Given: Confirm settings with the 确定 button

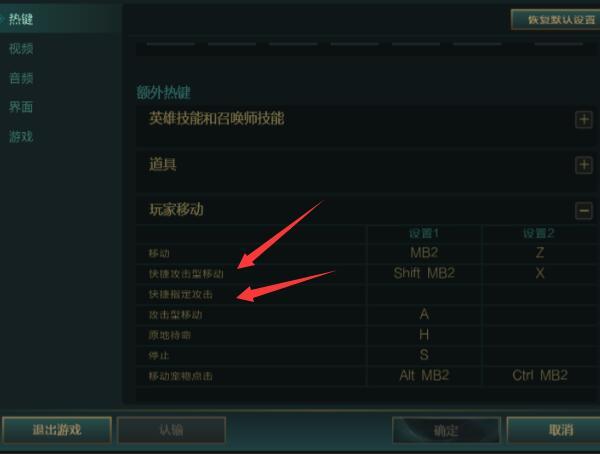Looking at the screenshot, I should pyautogui.click(x=446, y=430).
